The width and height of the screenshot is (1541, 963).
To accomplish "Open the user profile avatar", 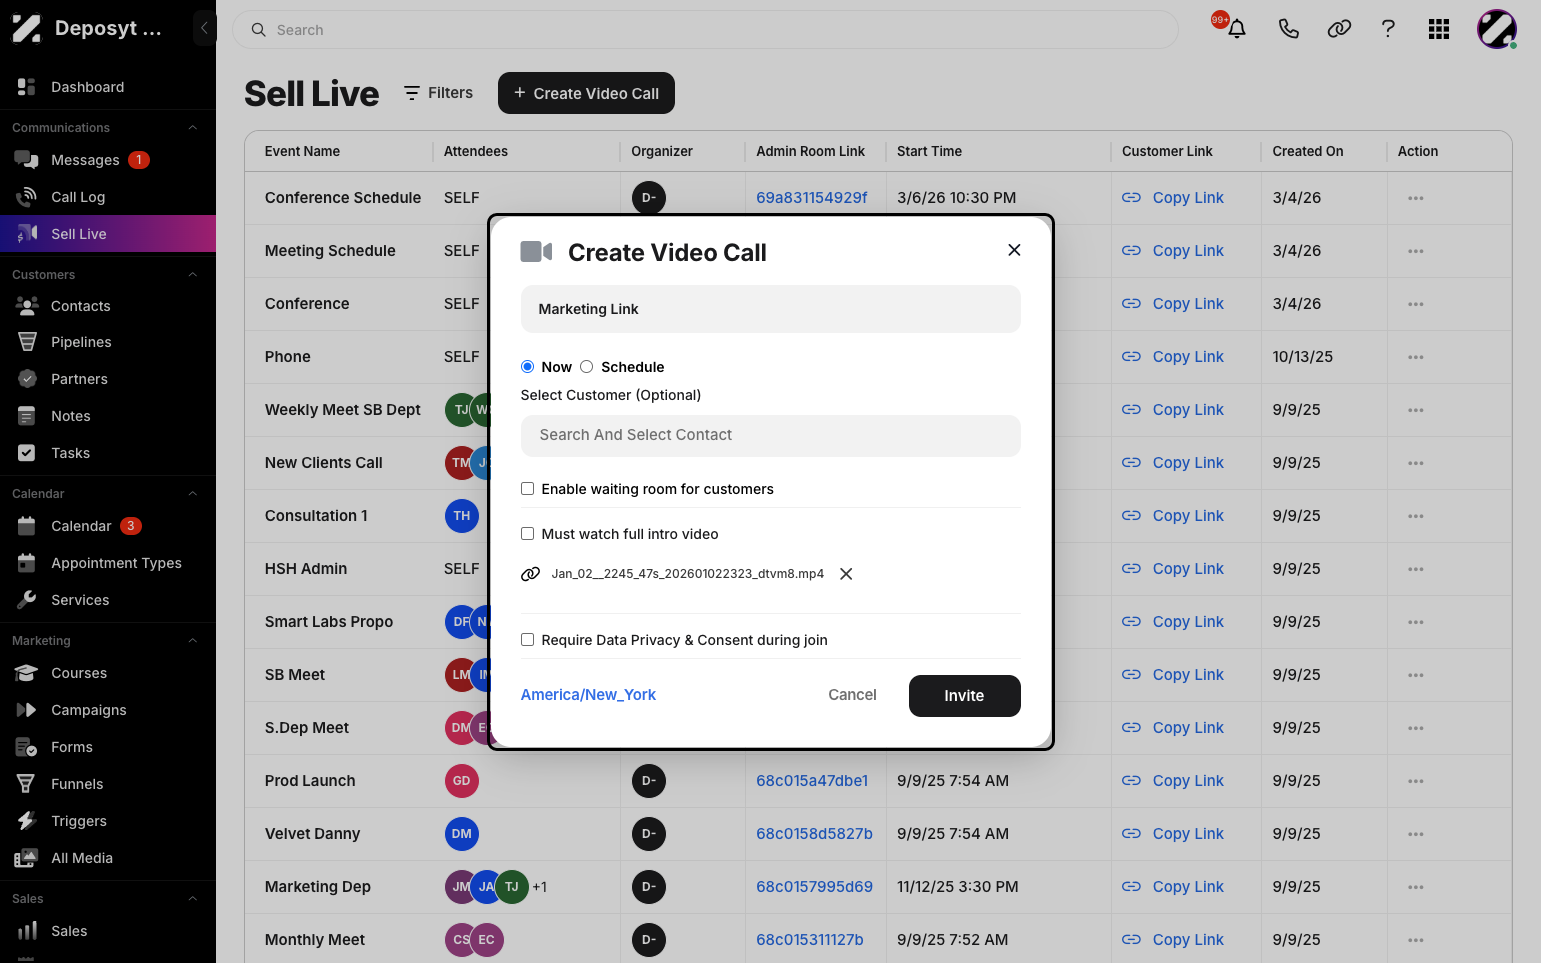I will pos(1497,29).
